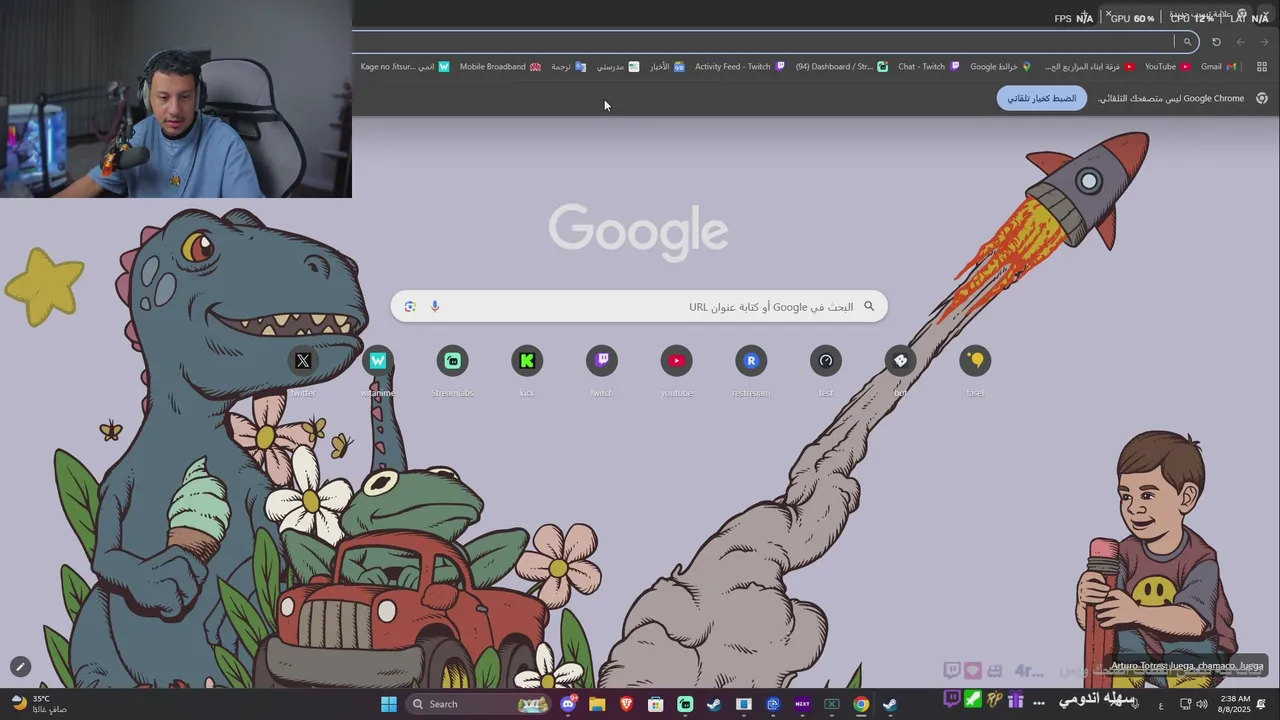The image size is (1280, 720).
Task: Launch Brave browser from the taskbar
Action: 627,704
